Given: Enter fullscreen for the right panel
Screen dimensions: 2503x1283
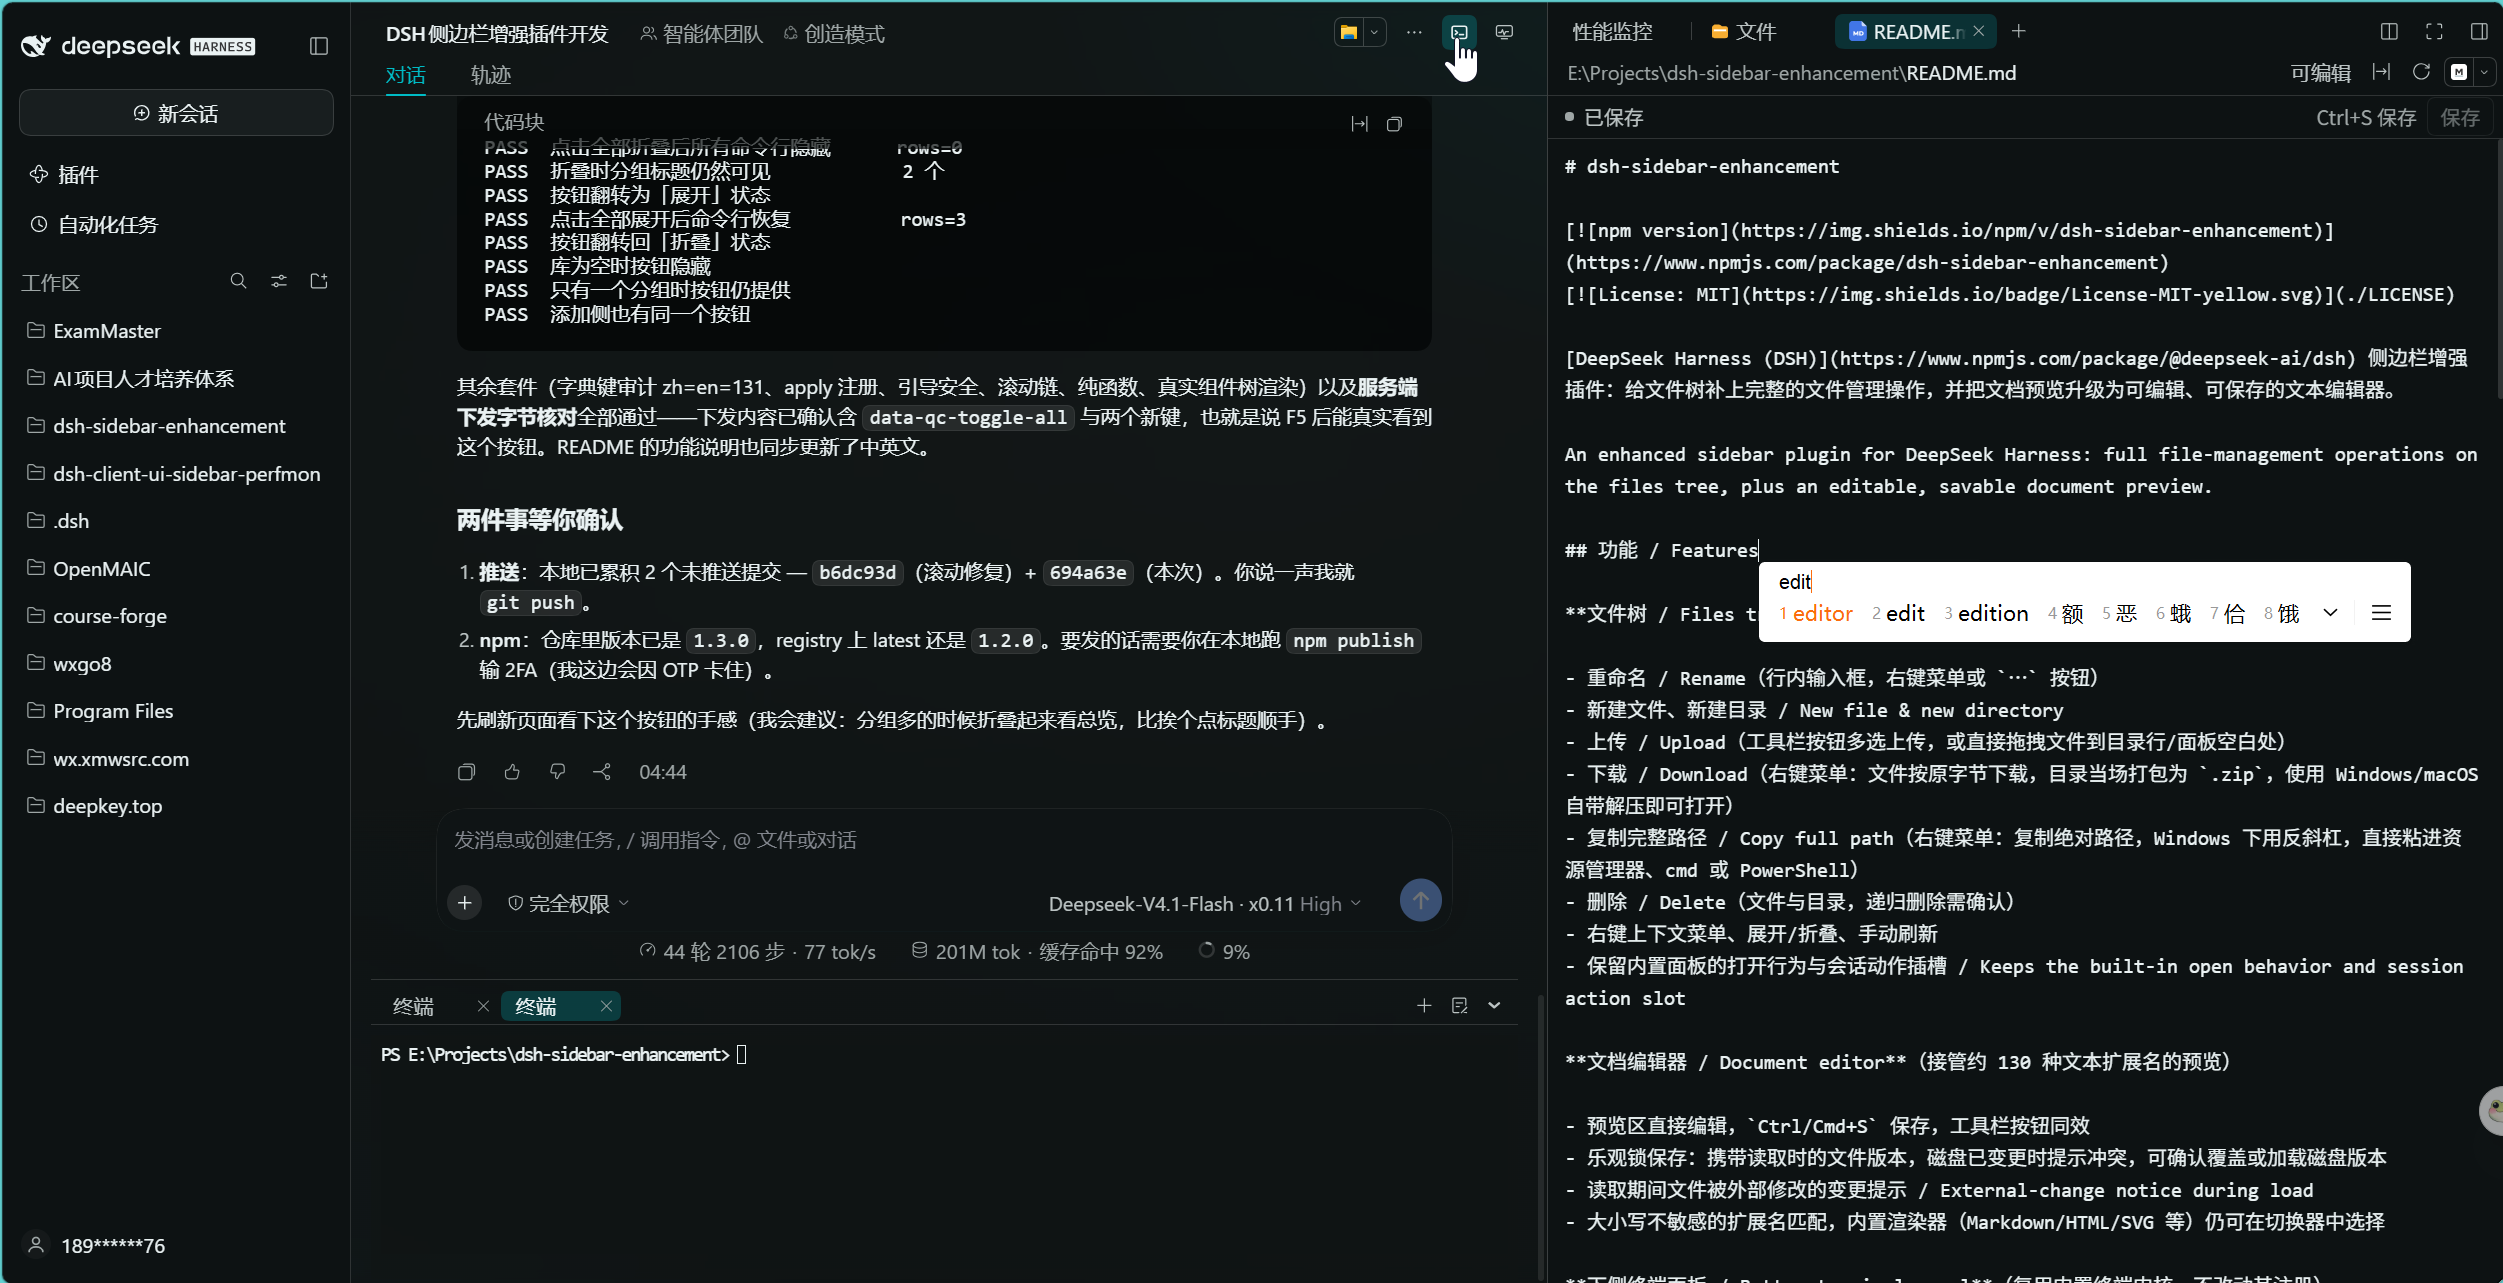Looking at the screenshot, I should [2434, 32].
